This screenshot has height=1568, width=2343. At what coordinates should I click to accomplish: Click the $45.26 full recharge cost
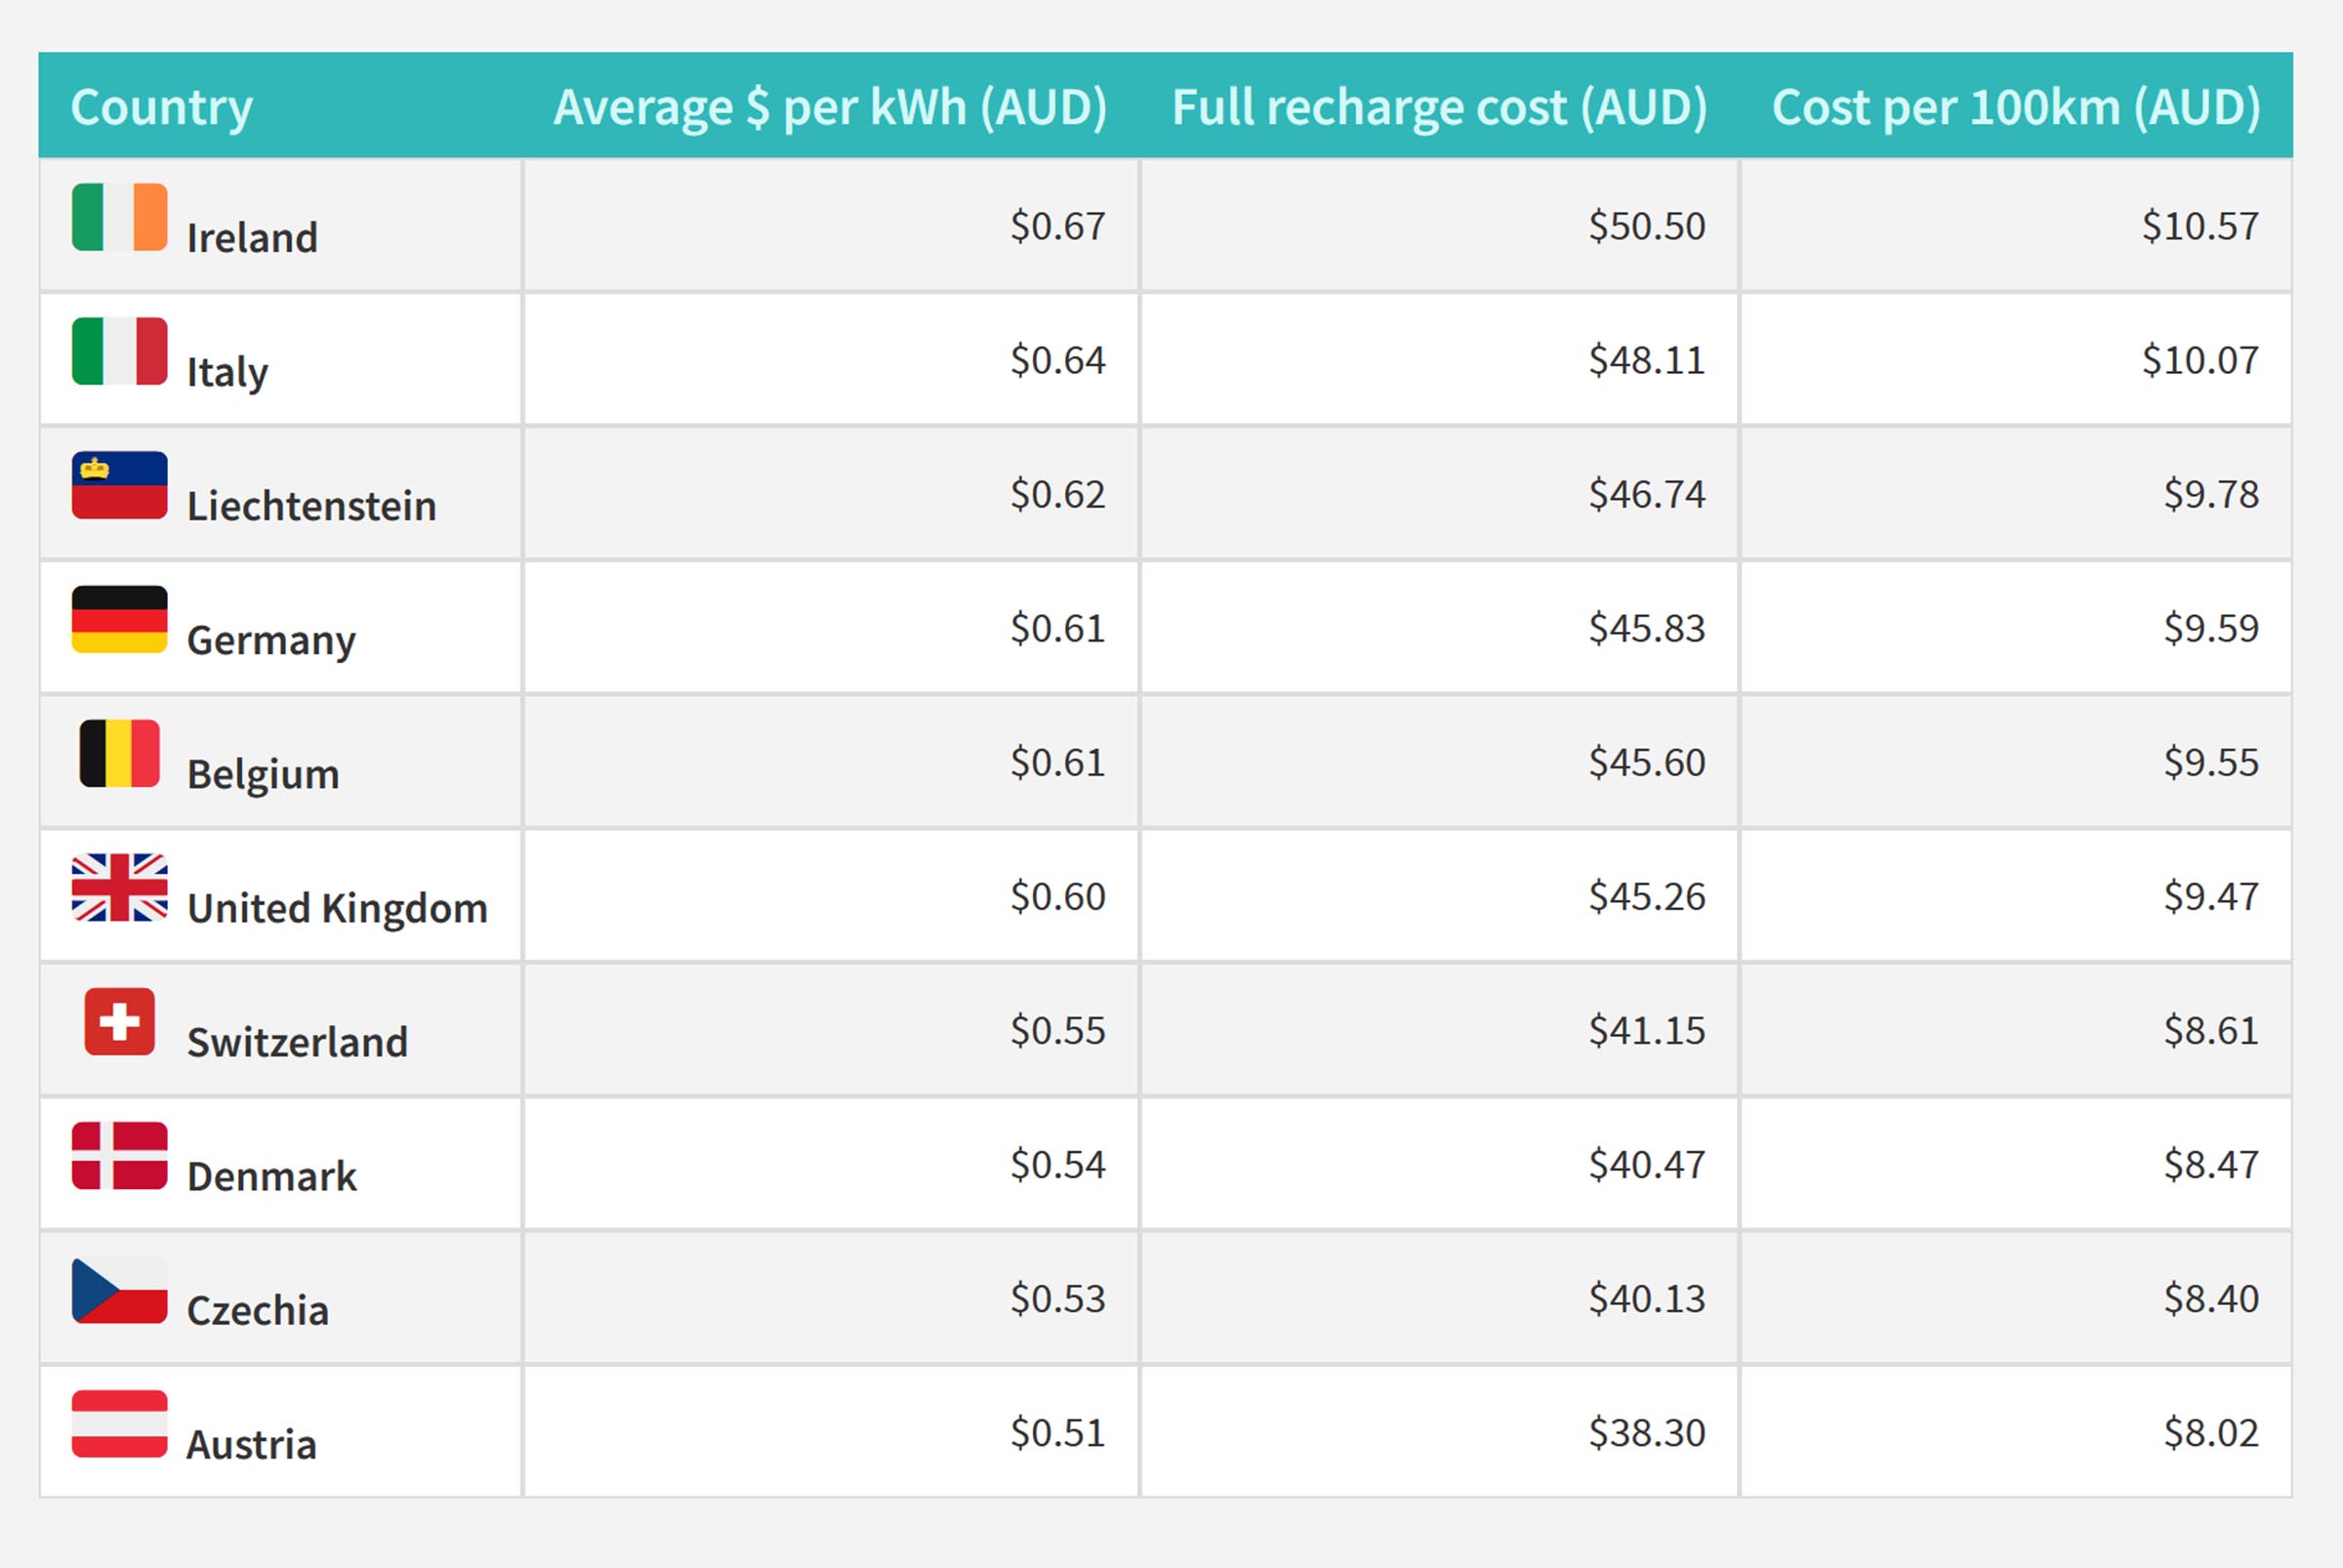[x=1647, y=896]
